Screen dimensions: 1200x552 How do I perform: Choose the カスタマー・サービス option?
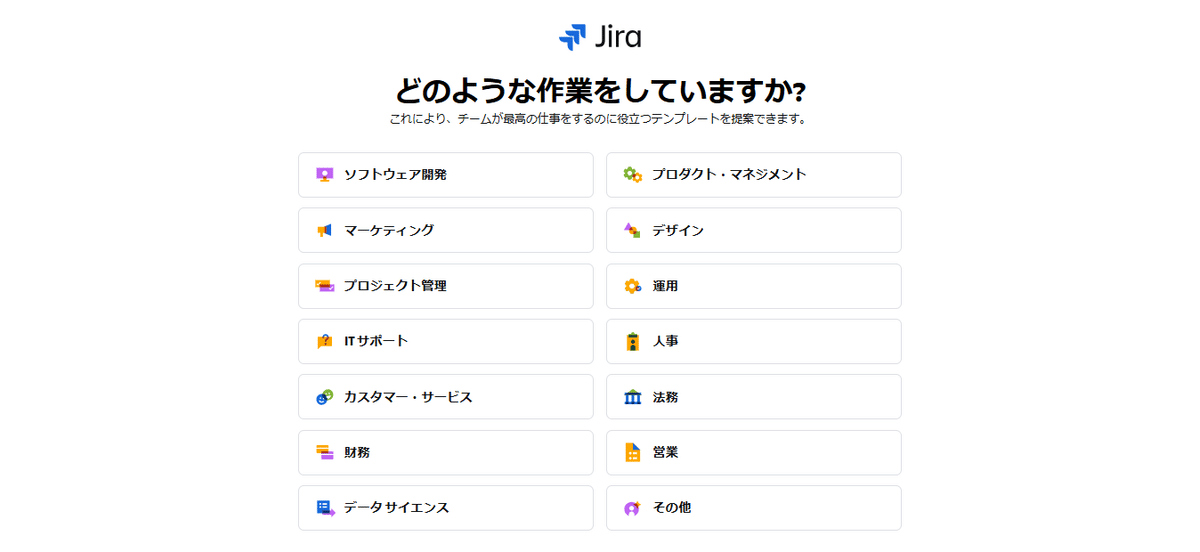446,397
